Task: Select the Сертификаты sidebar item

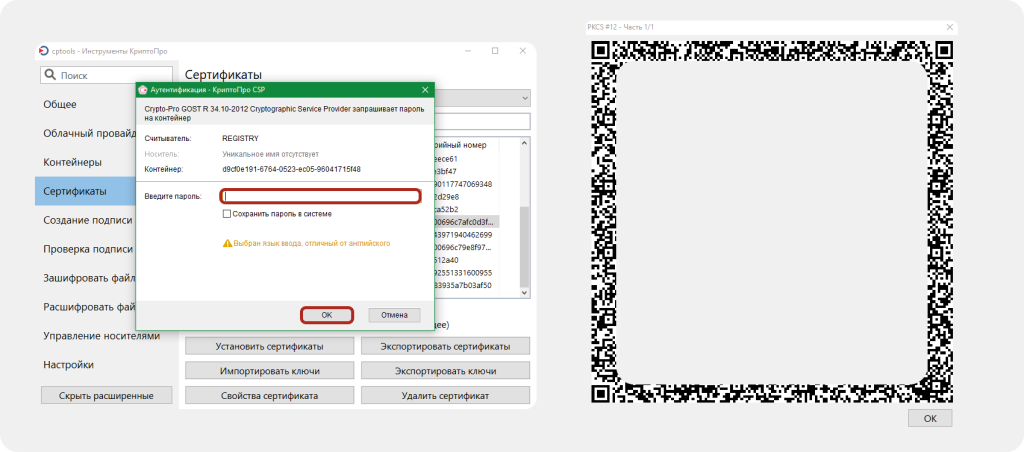Action: tap(85, 191)
